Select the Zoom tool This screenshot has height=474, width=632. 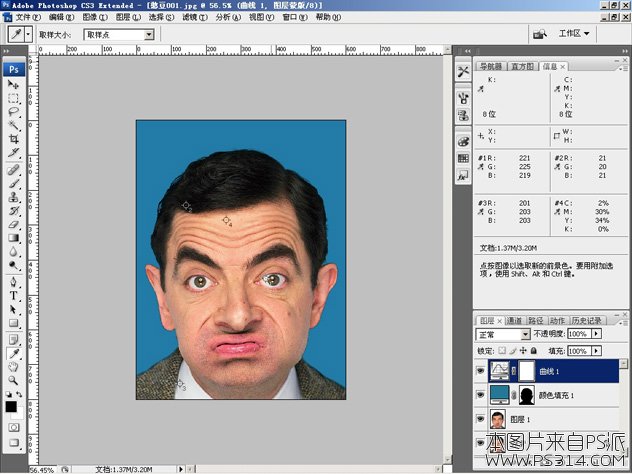coord(13,380)
